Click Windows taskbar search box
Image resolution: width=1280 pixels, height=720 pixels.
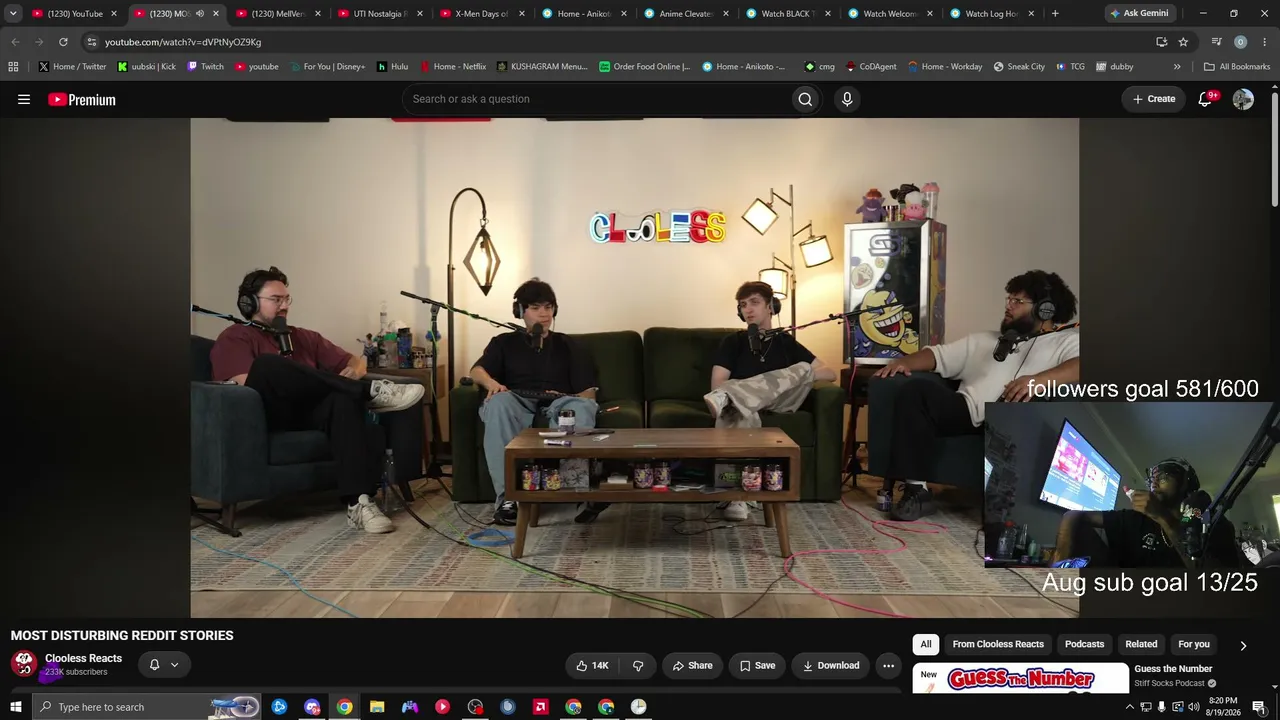pyautogui.click(x=145, y=707)
